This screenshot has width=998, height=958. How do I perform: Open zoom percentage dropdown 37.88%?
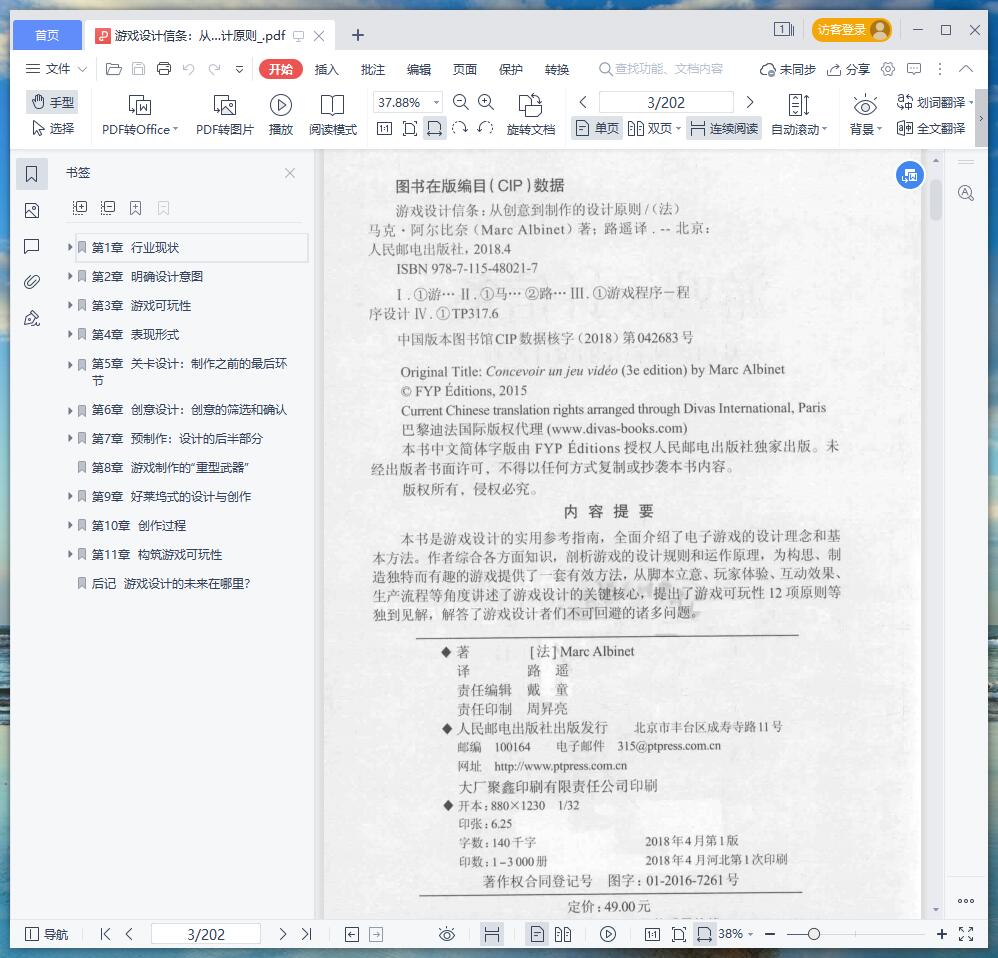(437, 102)
